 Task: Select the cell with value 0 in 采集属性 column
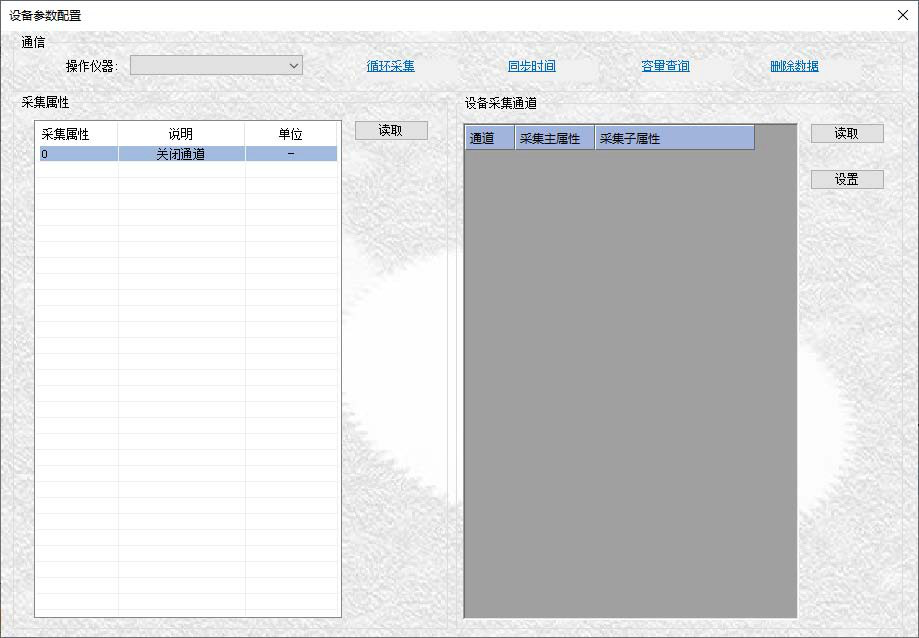click(x=79, y=154)
